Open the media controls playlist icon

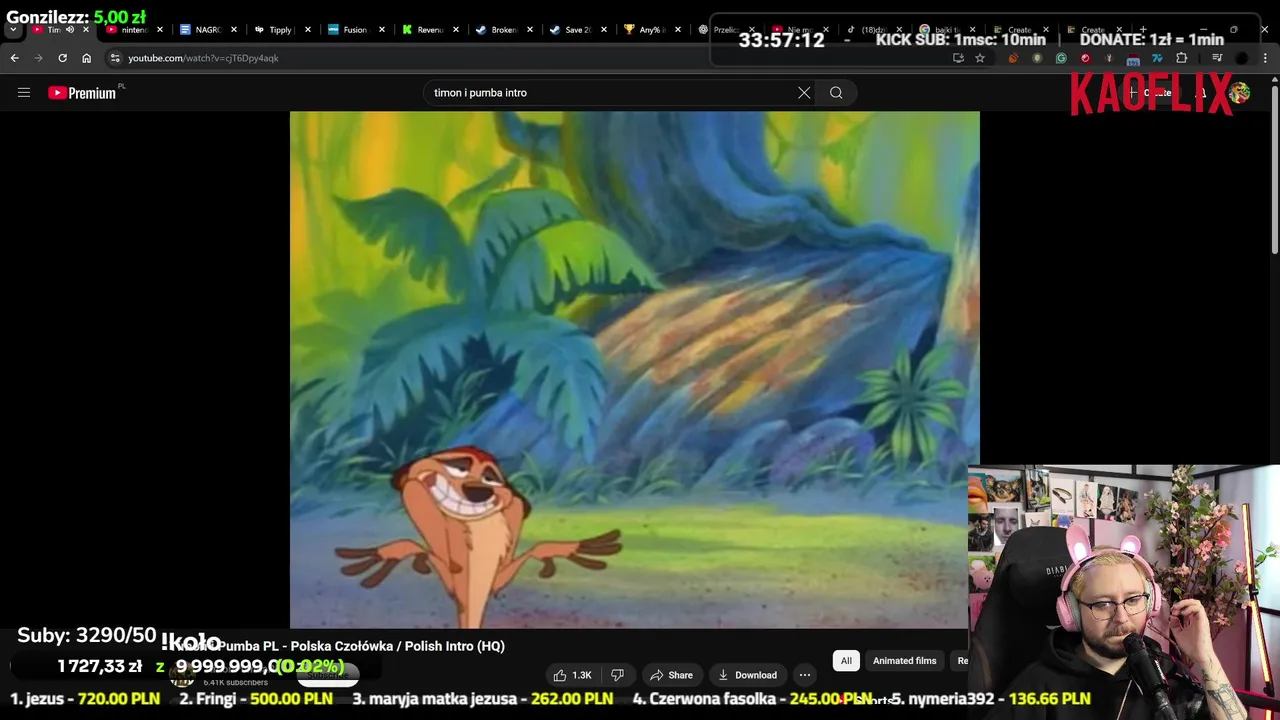1217,58
